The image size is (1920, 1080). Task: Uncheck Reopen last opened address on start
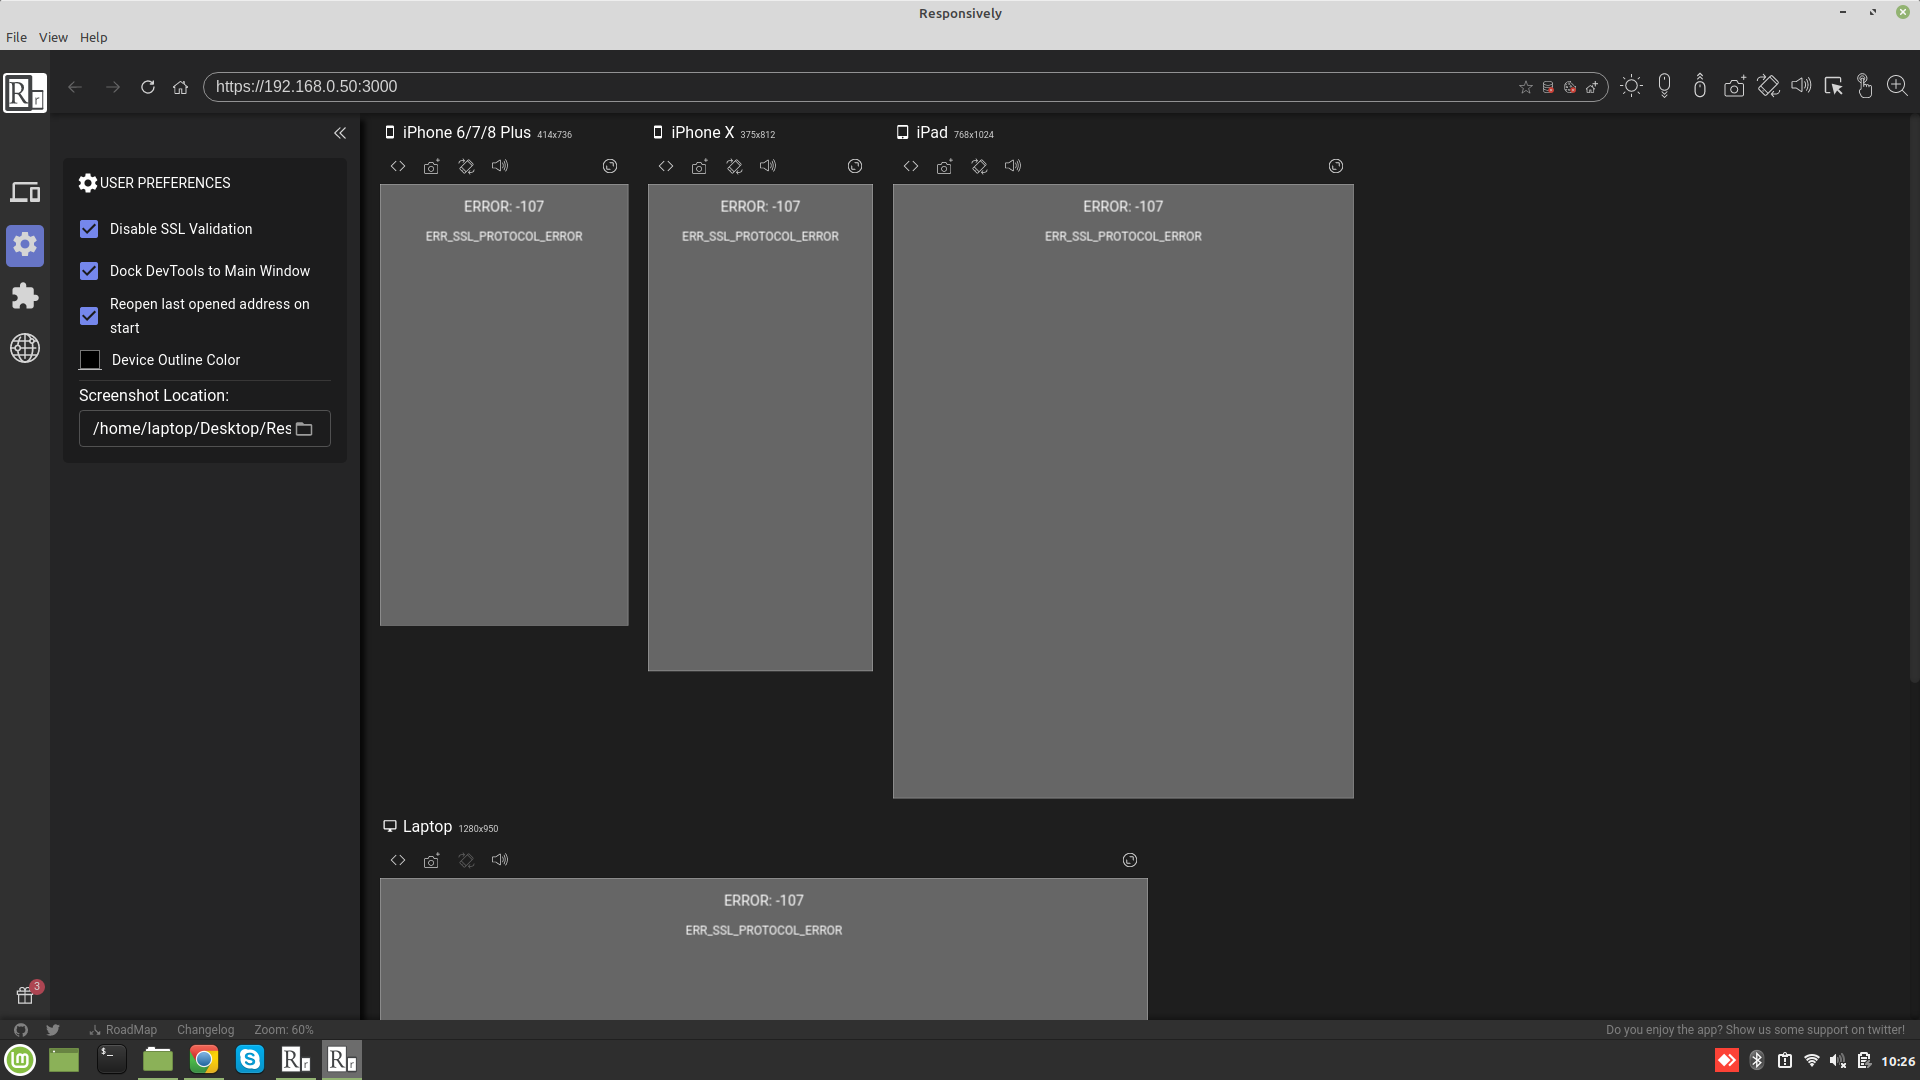point(89,316)
